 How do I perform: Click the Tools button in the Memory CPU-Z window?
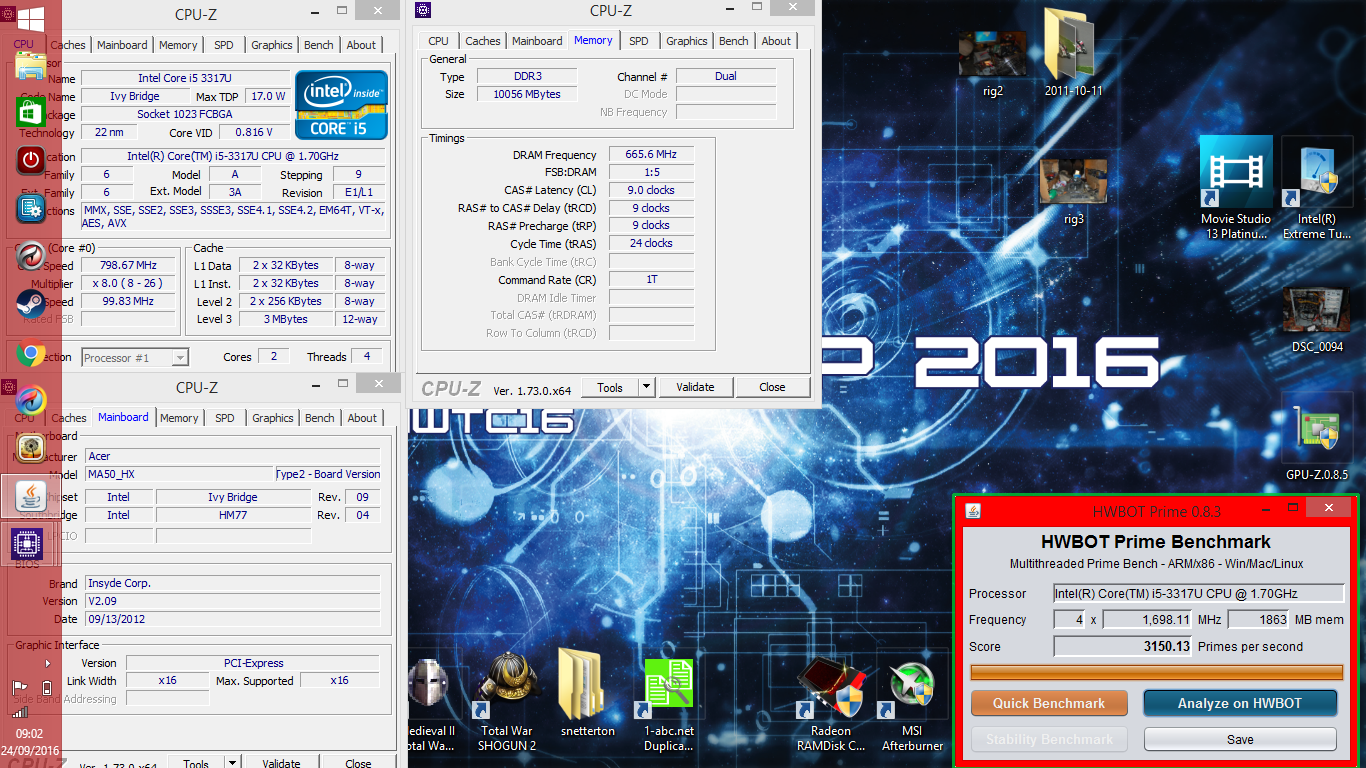(x=610, y=387)
